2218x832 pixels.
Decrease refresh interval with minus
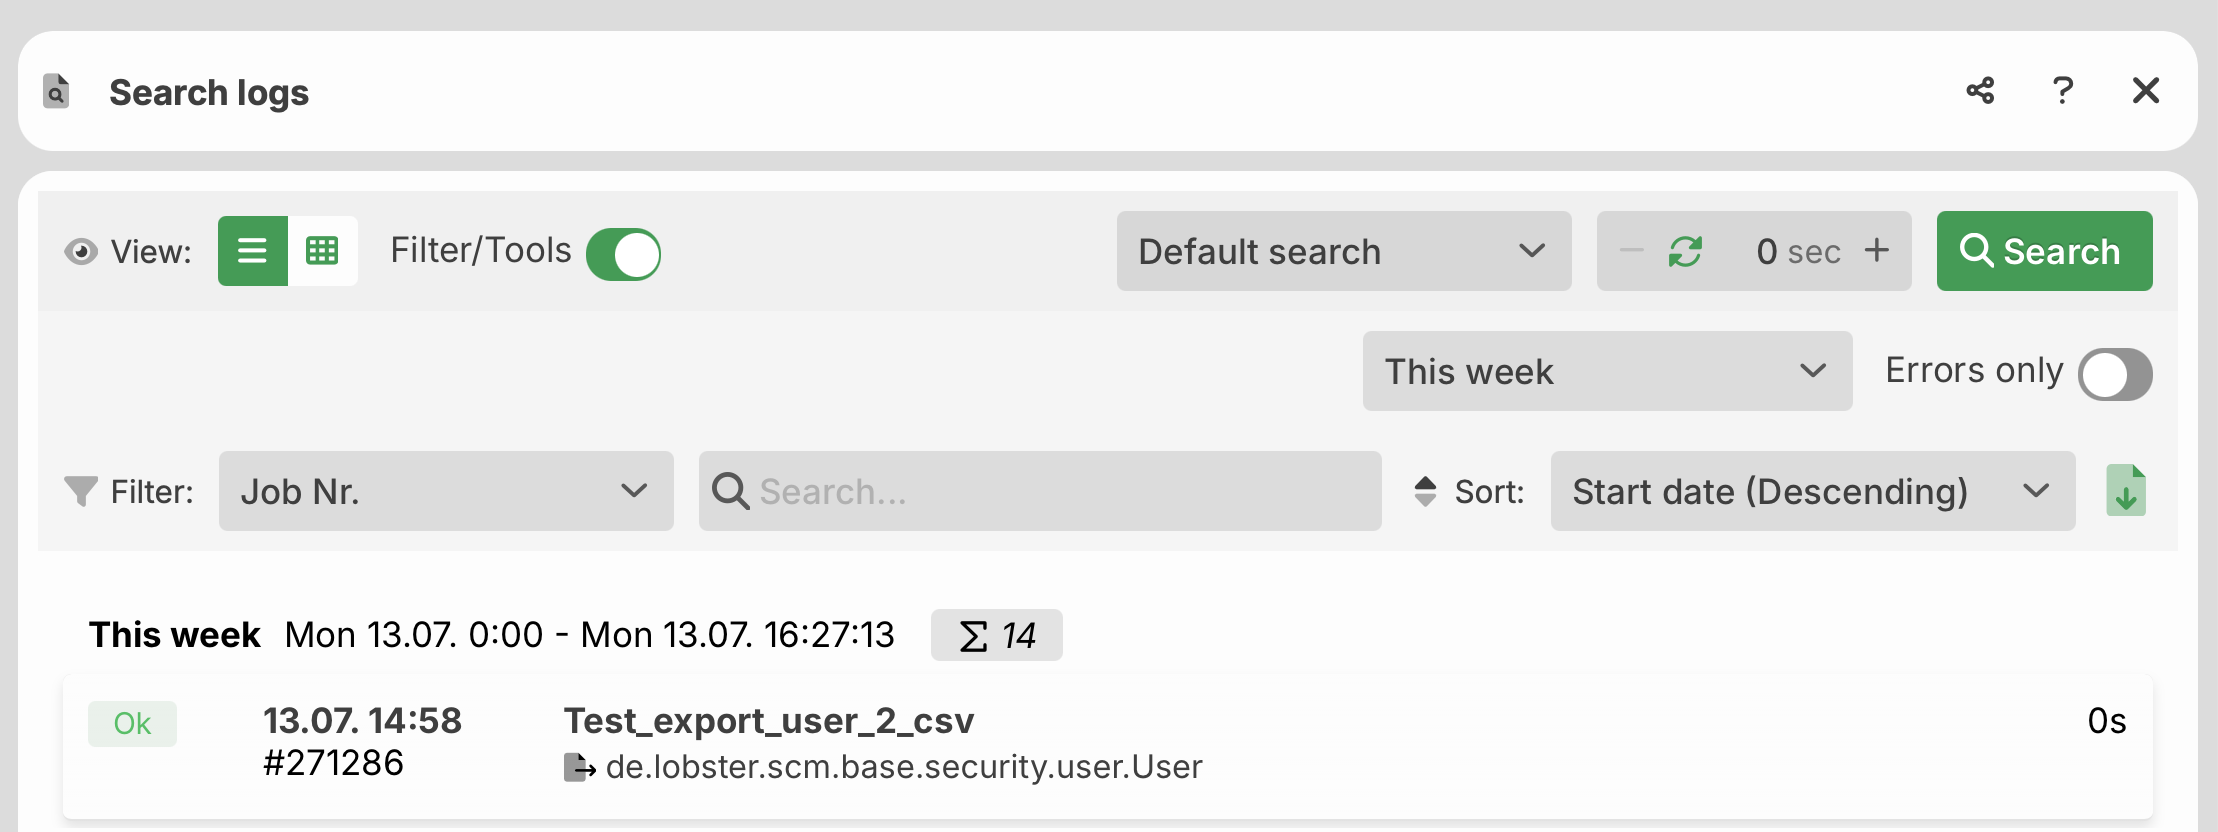[x=1631, y=251]
